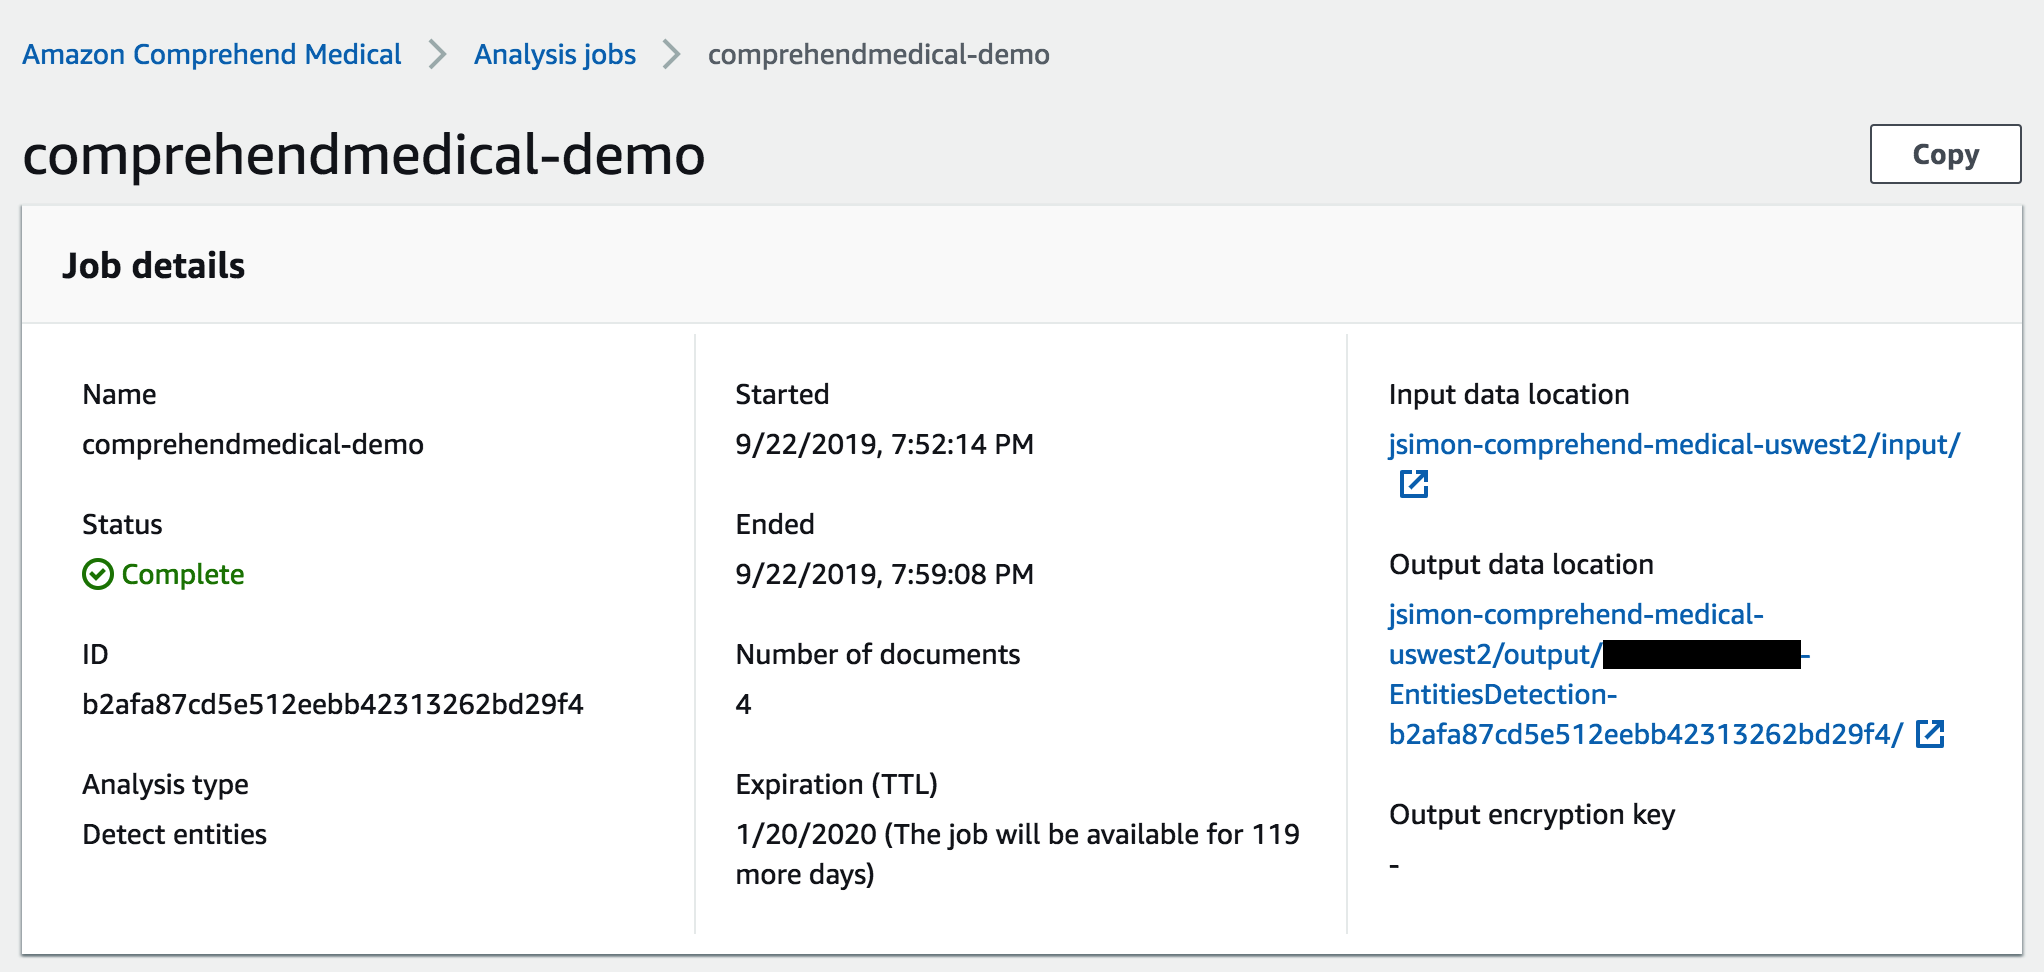This screenshot has width=2044, height=972.
Task: Open the jsimon-comprehend-medical-uswest2/input/ link
Action: [1674, 444]
